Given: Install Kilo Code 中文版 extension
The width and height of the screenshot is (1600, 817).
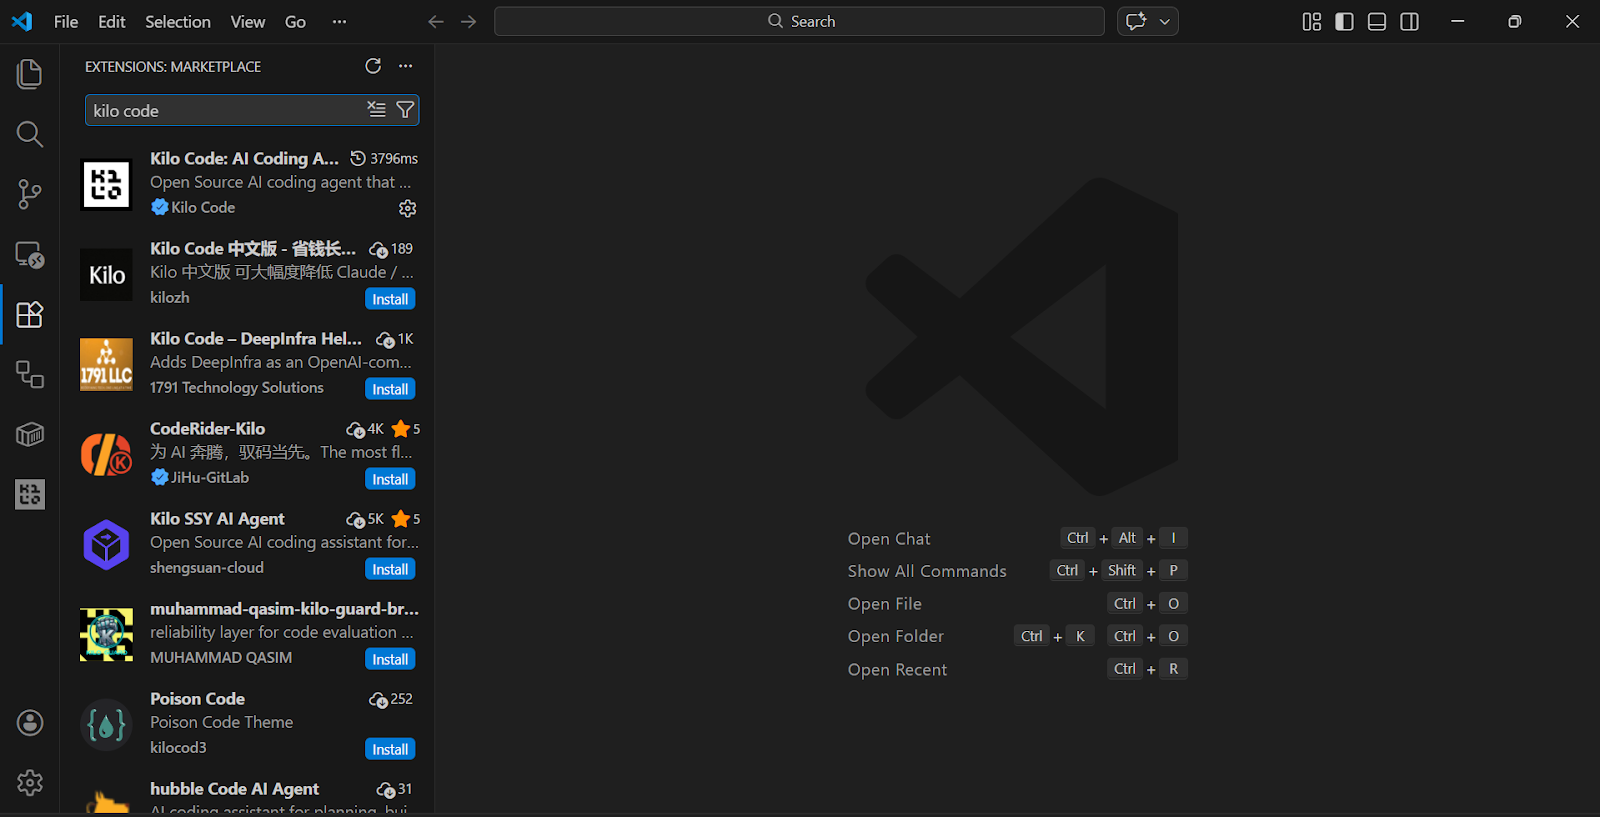Looking at the screenshot, I should [390, 299].
